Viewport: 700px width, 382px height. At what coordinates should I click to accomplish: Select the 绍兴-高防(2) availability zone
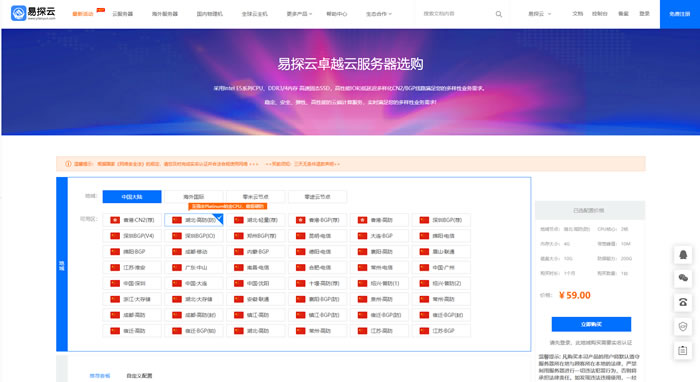click(441, 283)
